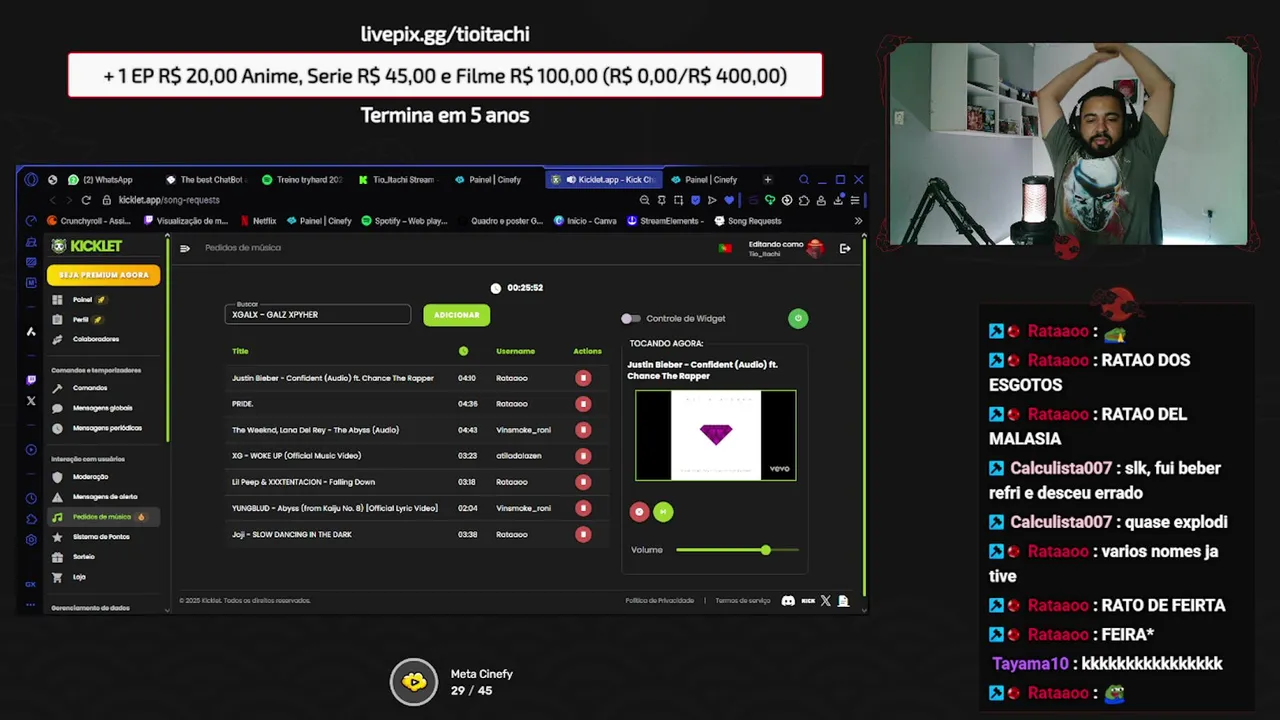
Task: Click the Username column header
Action: click(515, 351)
